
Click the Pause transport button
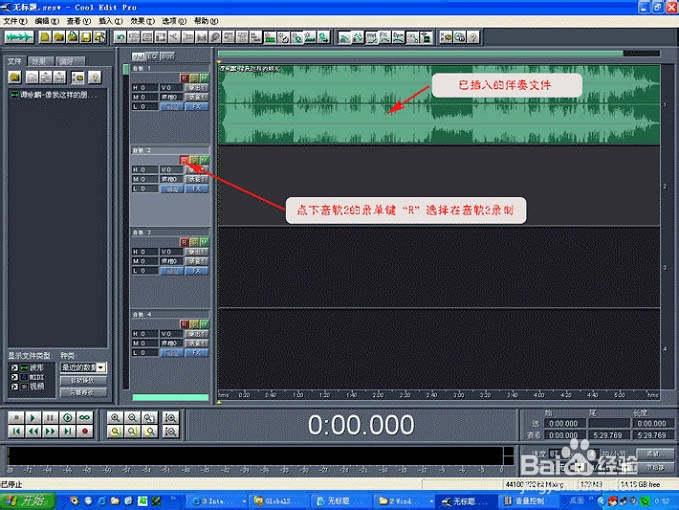pos(50,418)
